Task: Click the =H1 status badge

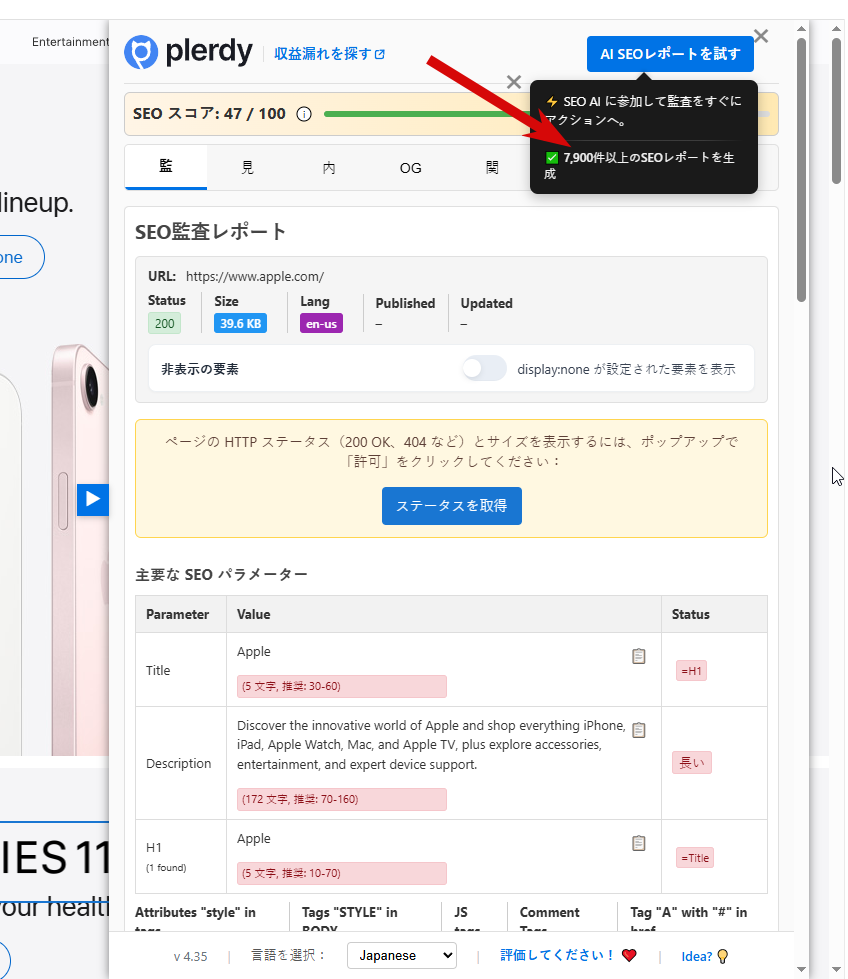Action: tap(691, 671)
